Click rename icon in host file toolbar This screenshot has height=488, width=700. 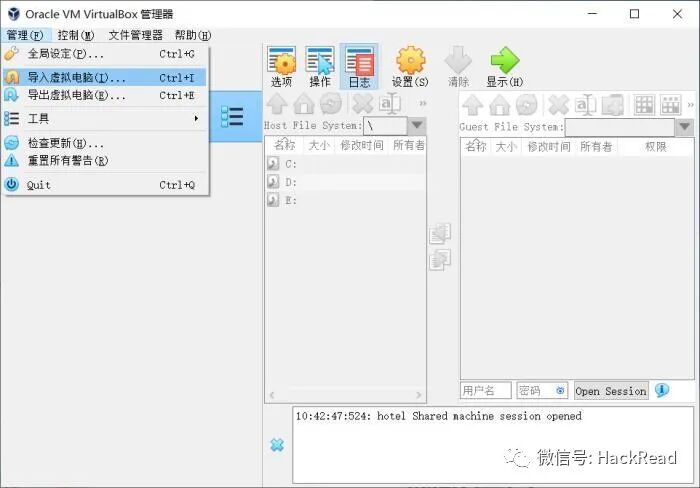coord(390,104)
